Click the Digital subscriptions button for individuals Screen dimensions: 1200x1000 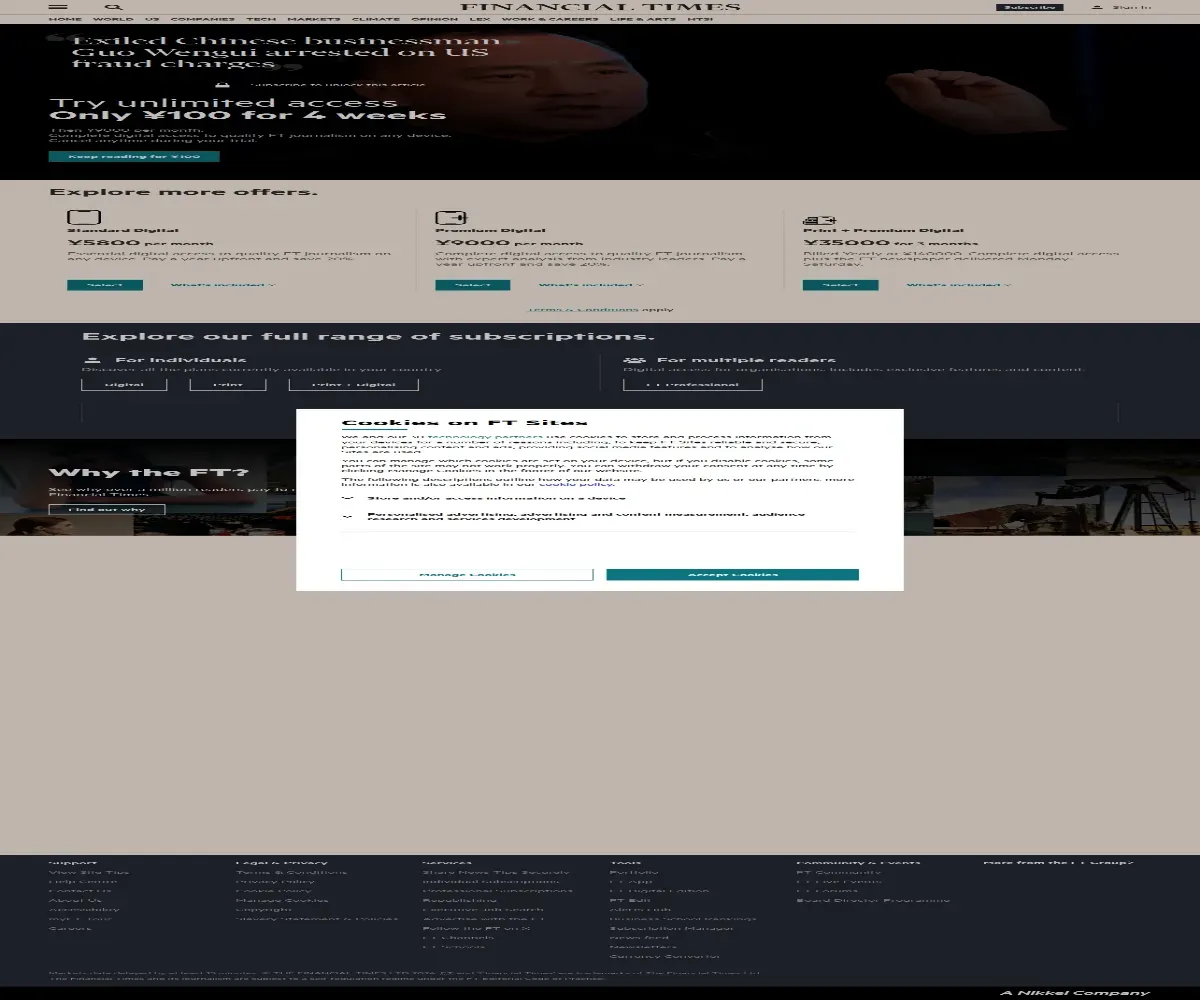(124, 384)
